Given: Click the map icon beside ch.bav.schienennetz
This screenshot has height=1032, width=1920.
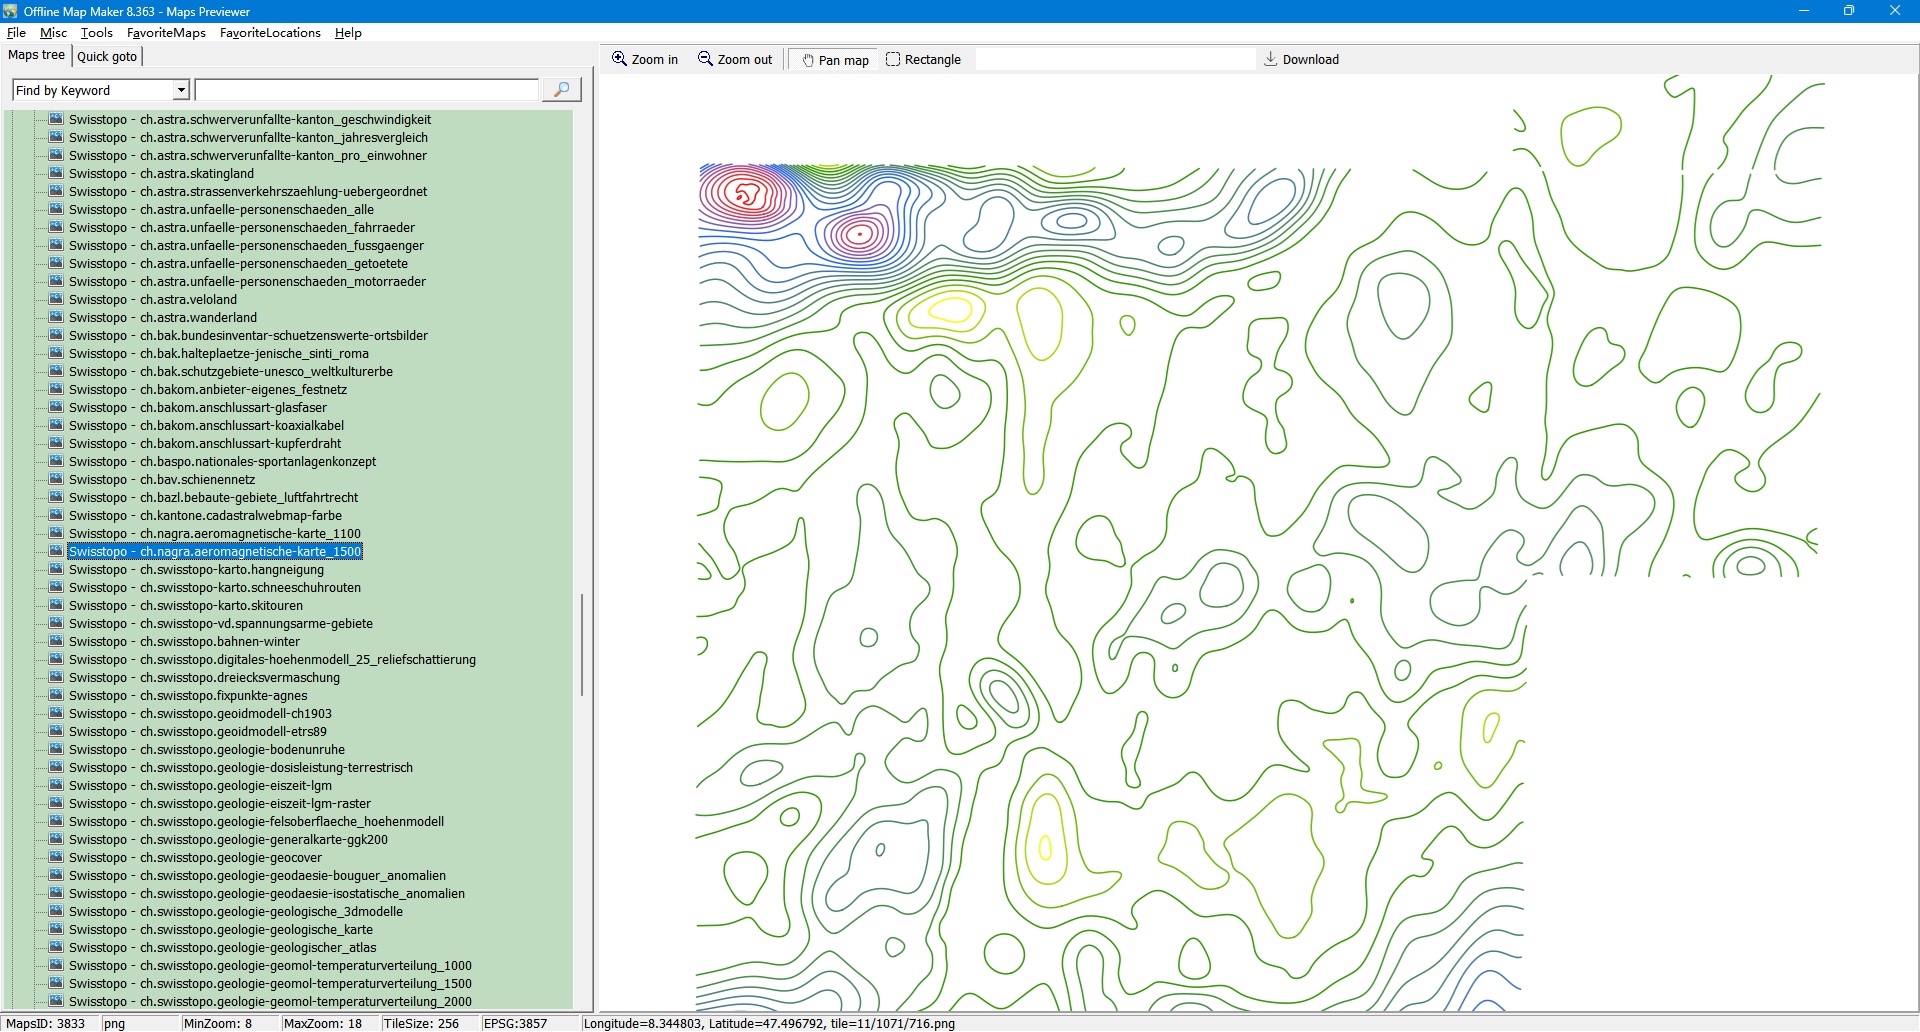Looking at the screenshot, I should (x=56, y=479).
